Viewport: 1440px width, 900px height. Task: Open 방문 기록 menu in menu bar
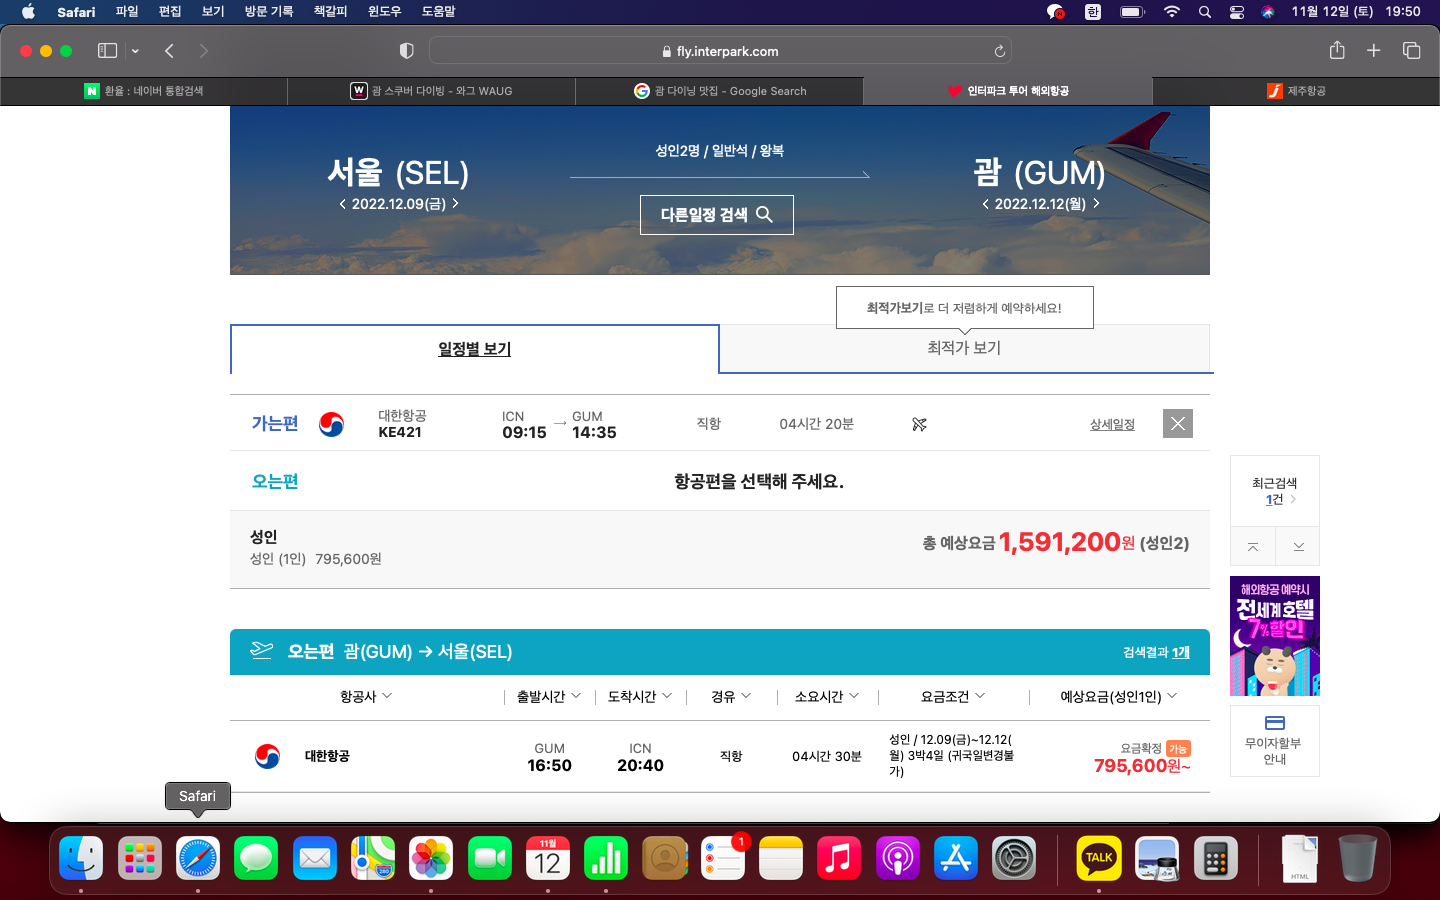click(269, 12)
